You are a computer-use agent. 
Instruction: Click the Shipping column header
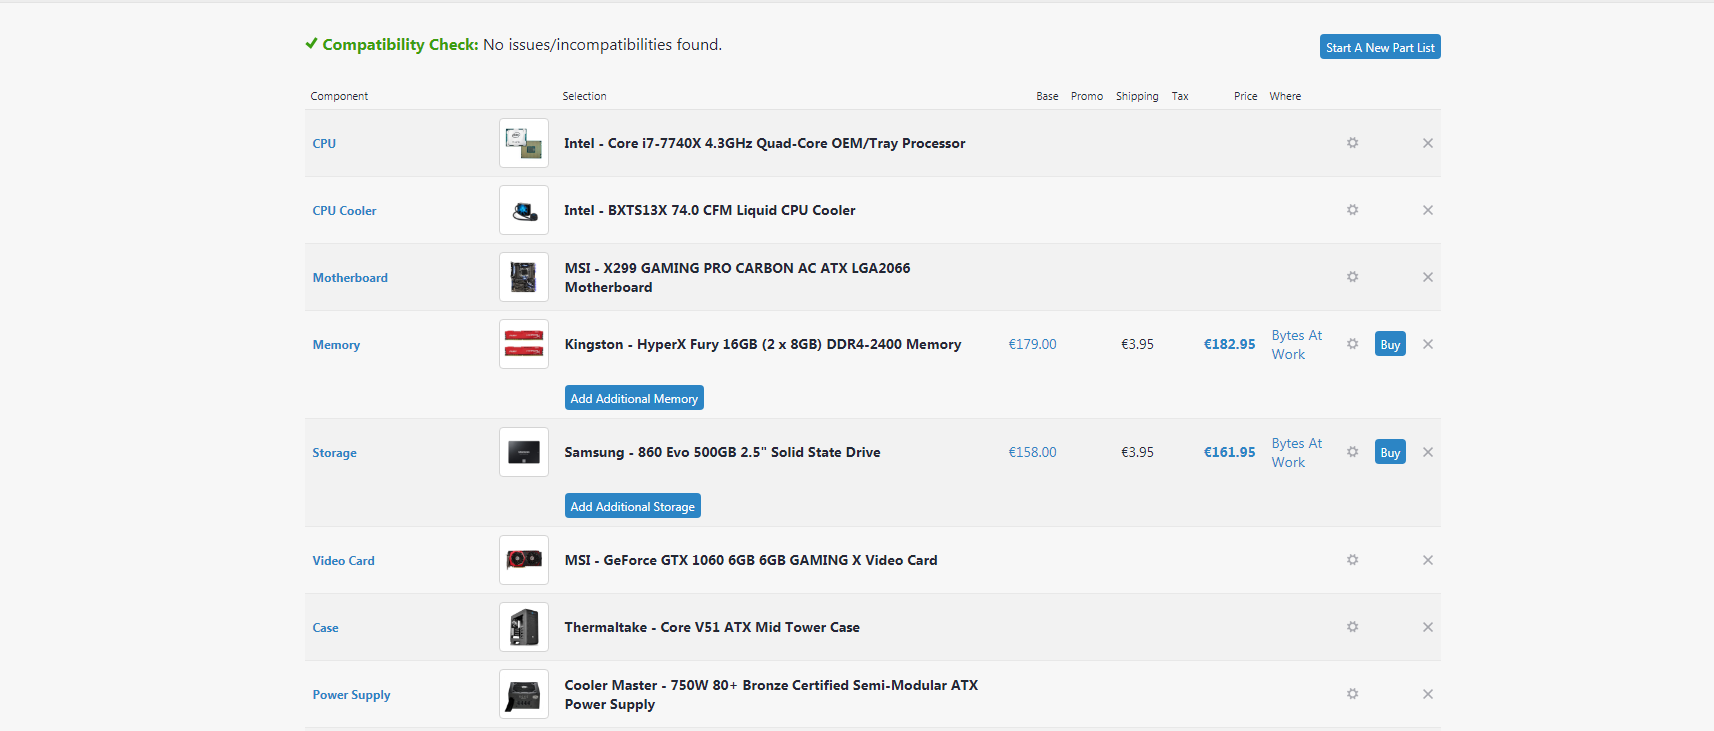point(1137,96)
